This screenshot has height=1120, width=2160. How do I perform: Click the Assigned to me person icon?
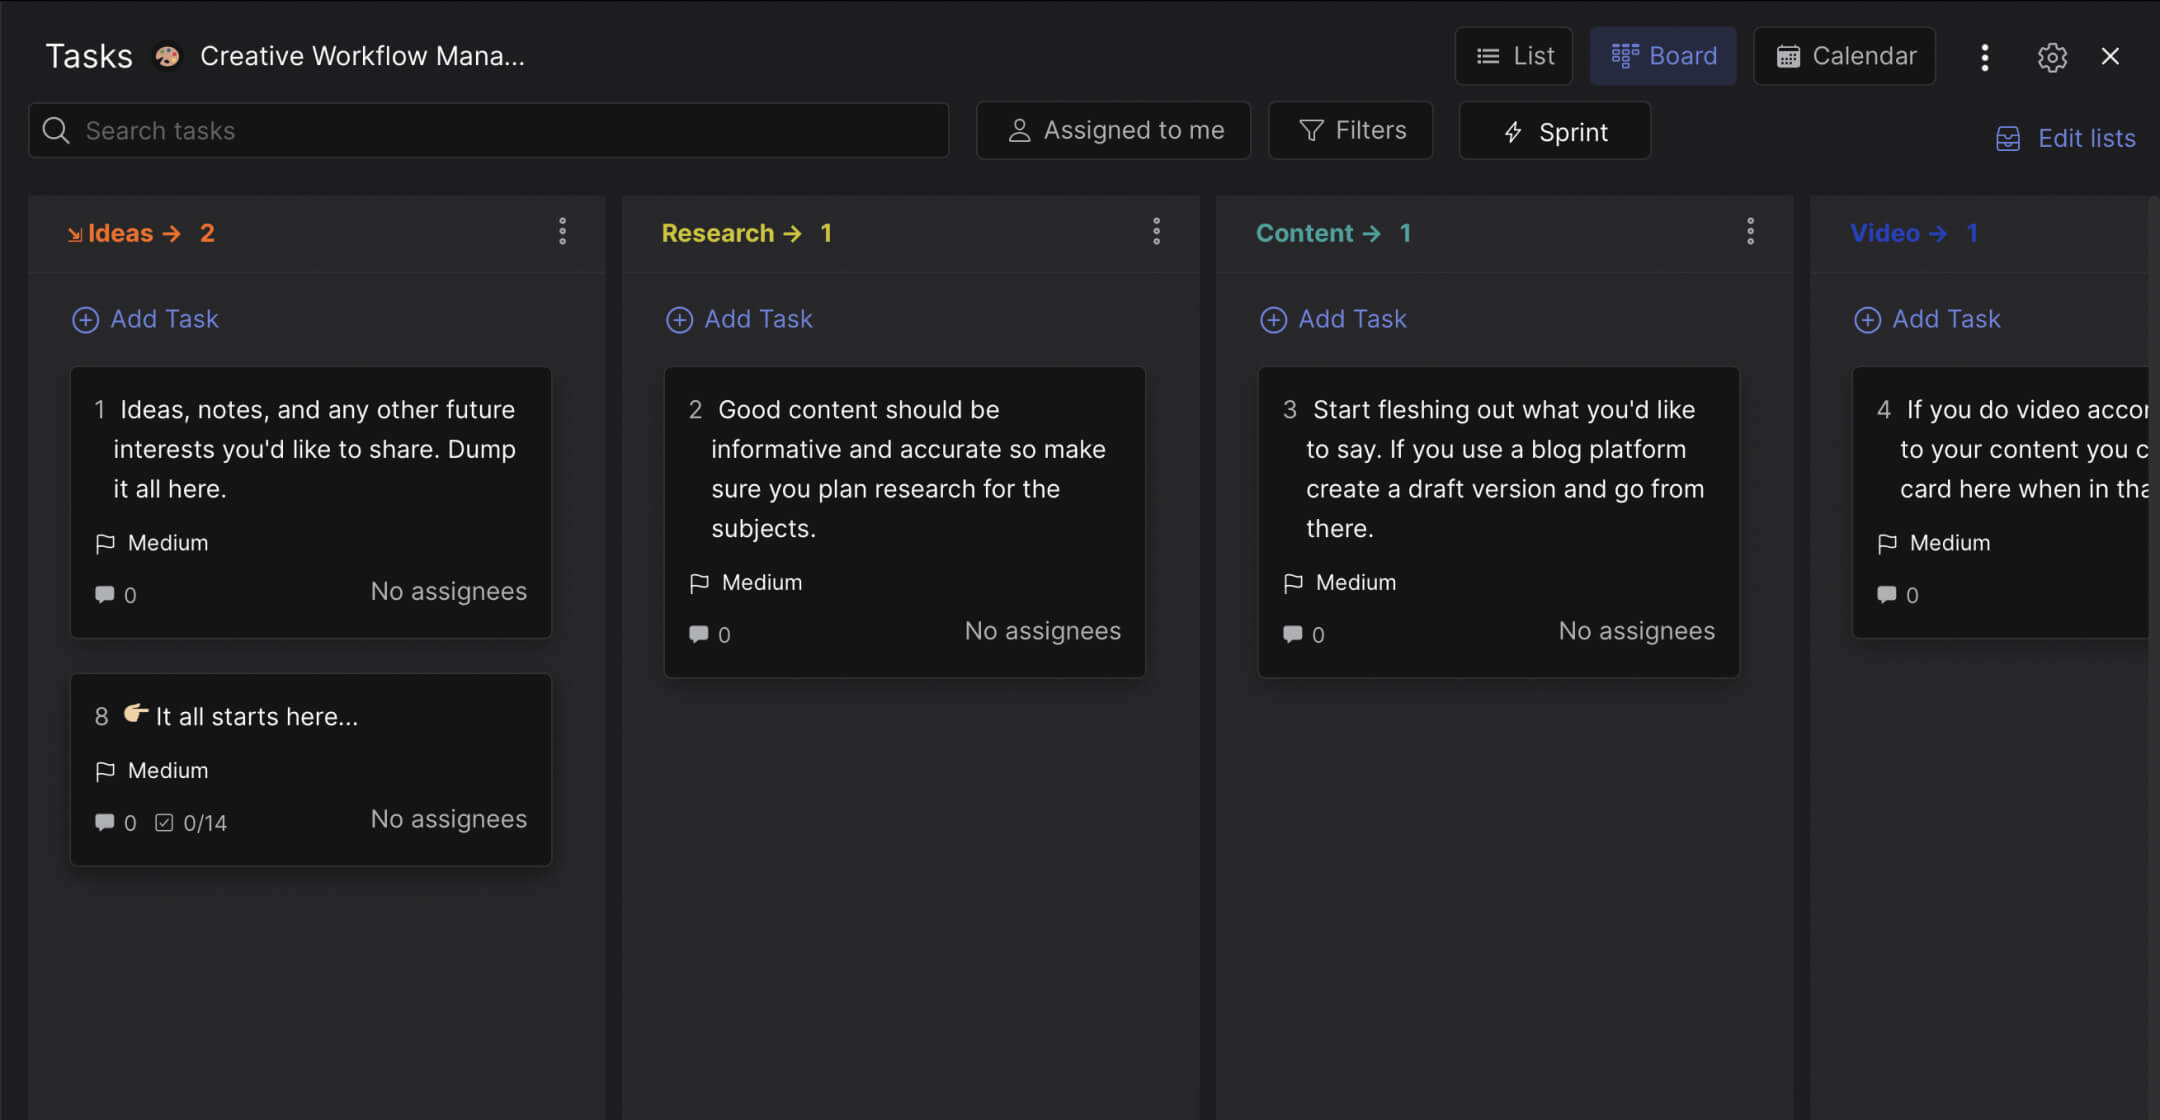pyautogui.click(x=1019, y=130)
